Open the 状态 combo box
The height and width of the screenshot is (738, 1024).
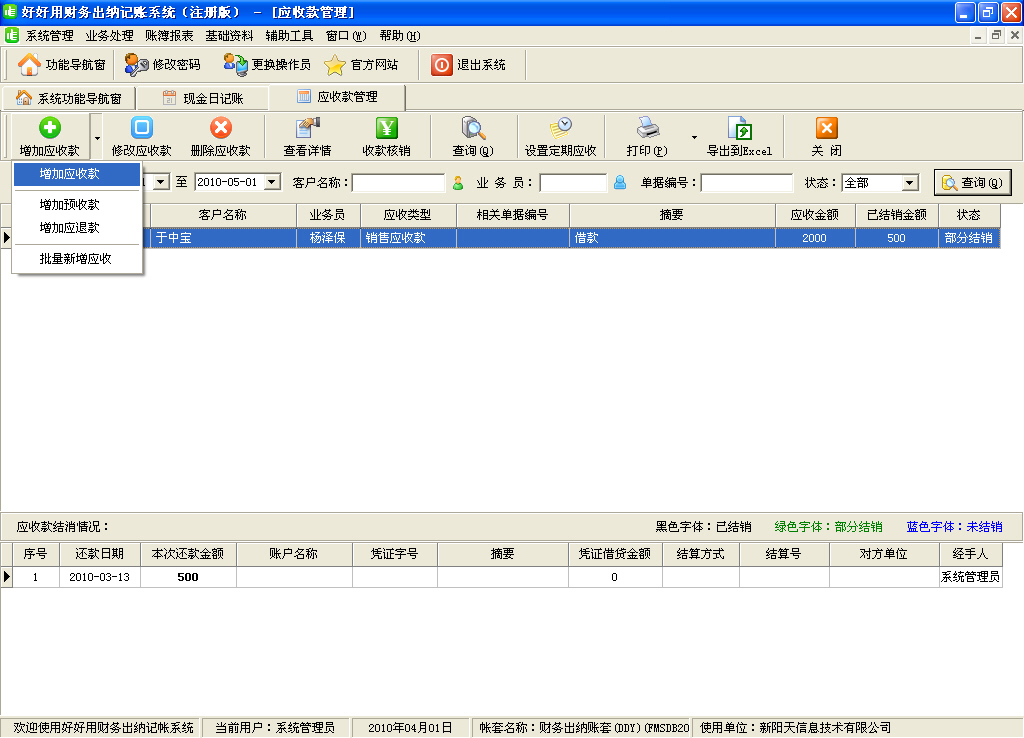click(x=909, y=183)
